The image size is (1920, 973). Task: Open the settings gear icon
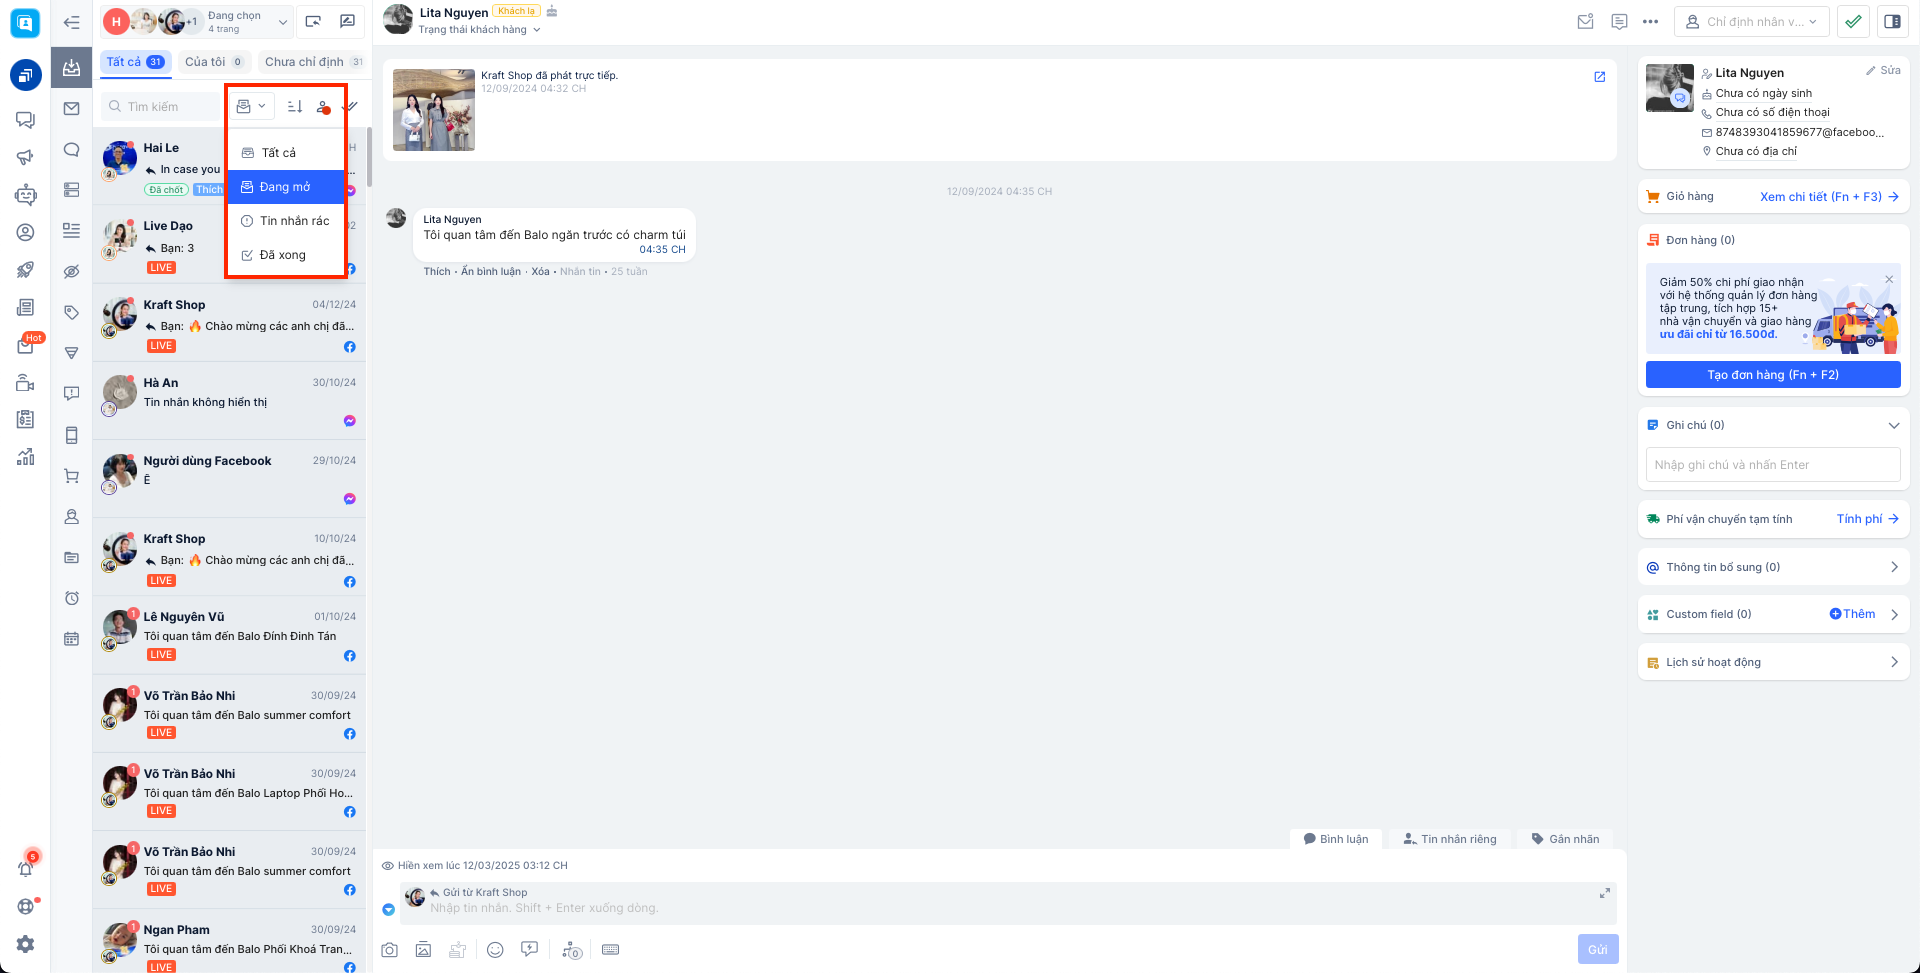click(25, 944)
